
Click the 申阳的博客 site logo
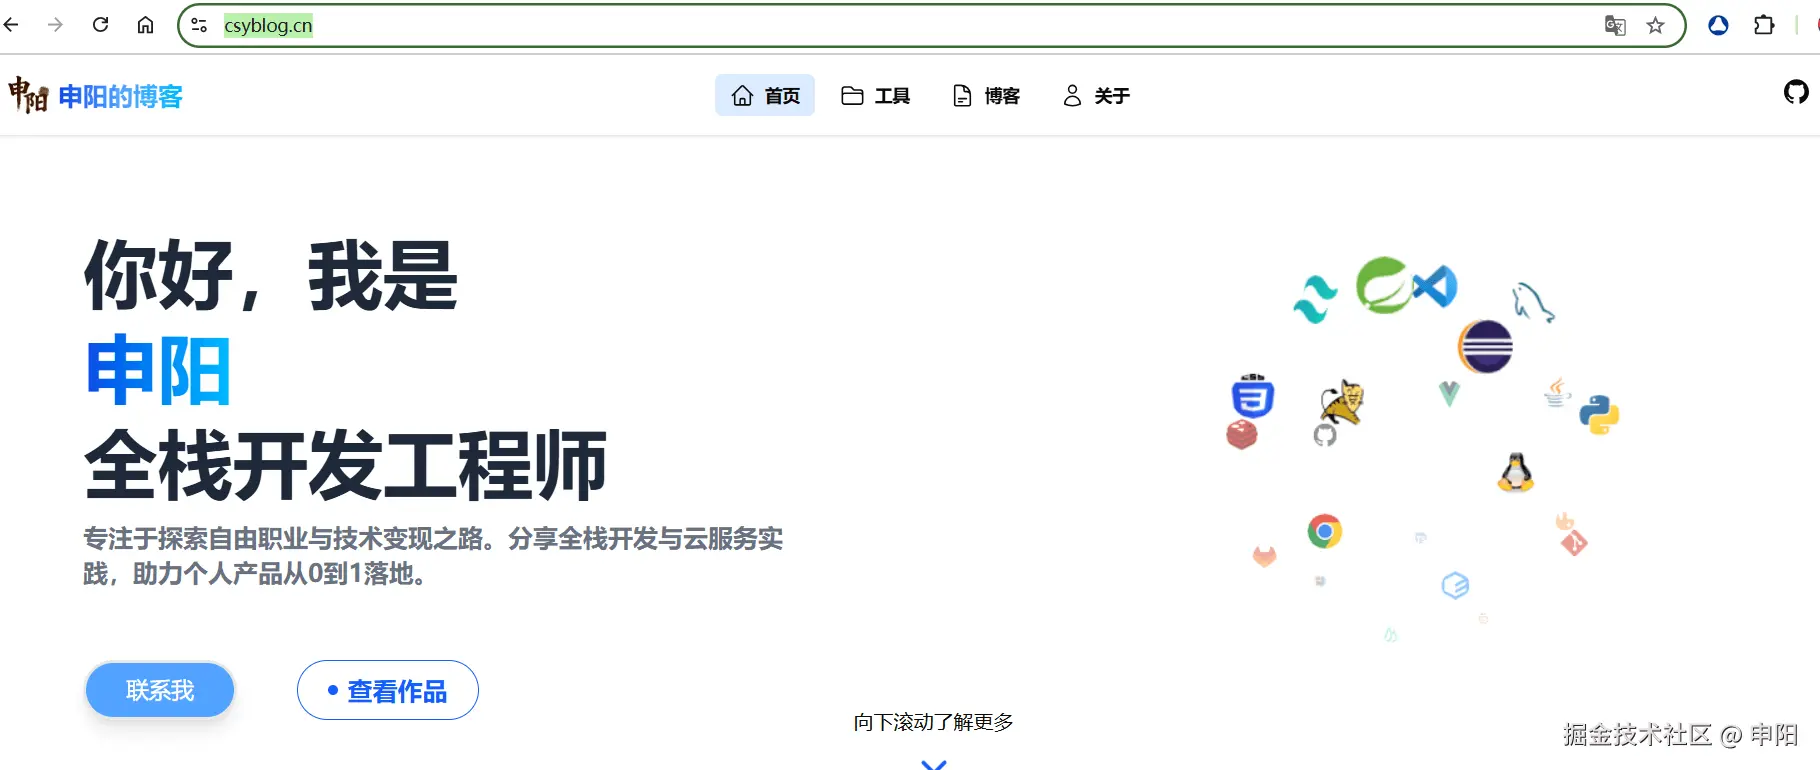[x=96, y=96]
